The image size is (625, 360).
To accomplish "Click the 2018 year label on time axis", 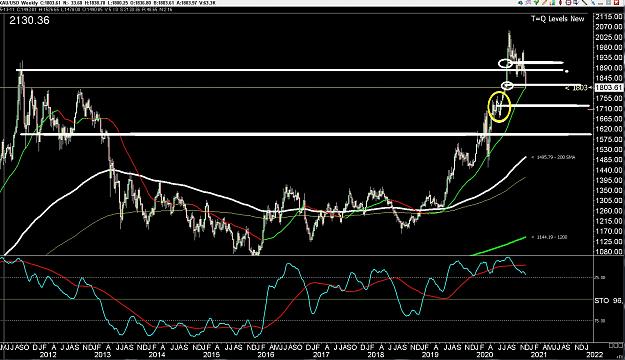I will click(x=375, y=354).
